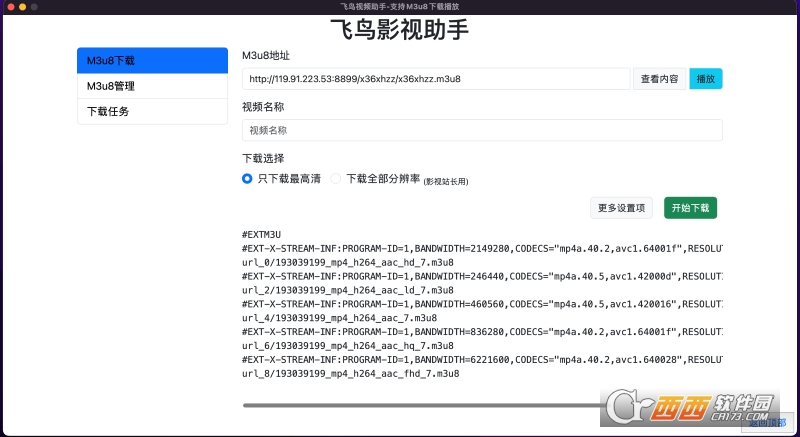The width and height of the screenshot is (800, 437).
Task: Click the url_8 fhd_7.m3u8 line
Action: click(351, 373)
